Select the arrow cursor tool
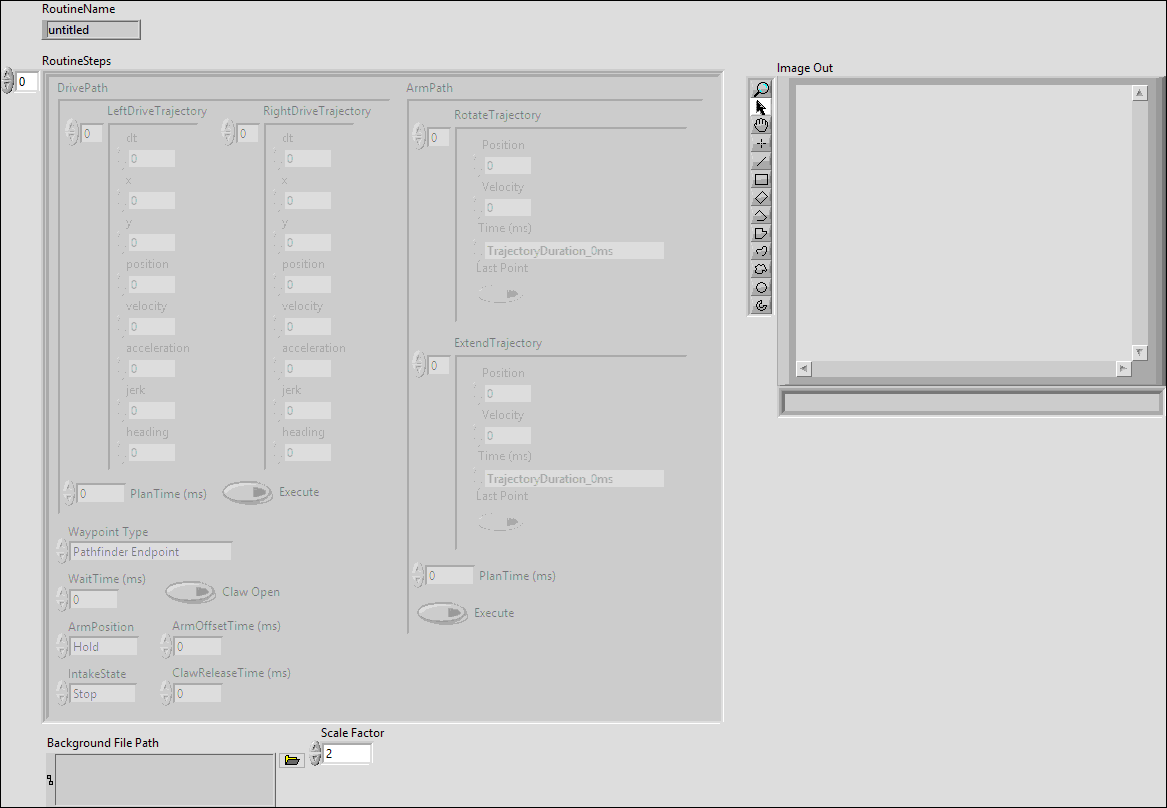1167x808 pixels. (x=761, y=107)
